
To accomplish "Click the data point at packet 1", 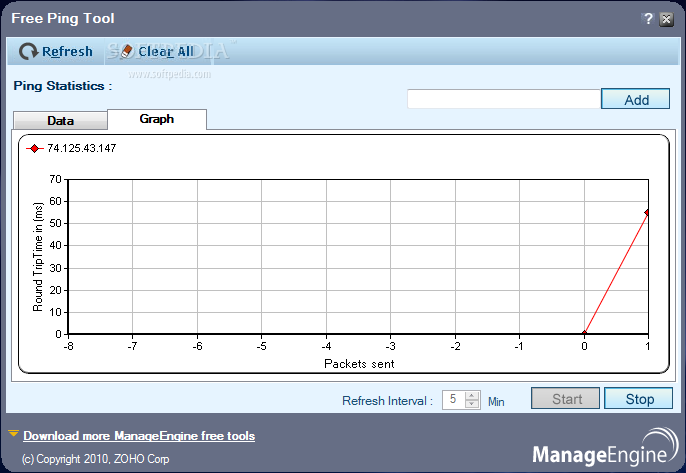I will 647,213.
